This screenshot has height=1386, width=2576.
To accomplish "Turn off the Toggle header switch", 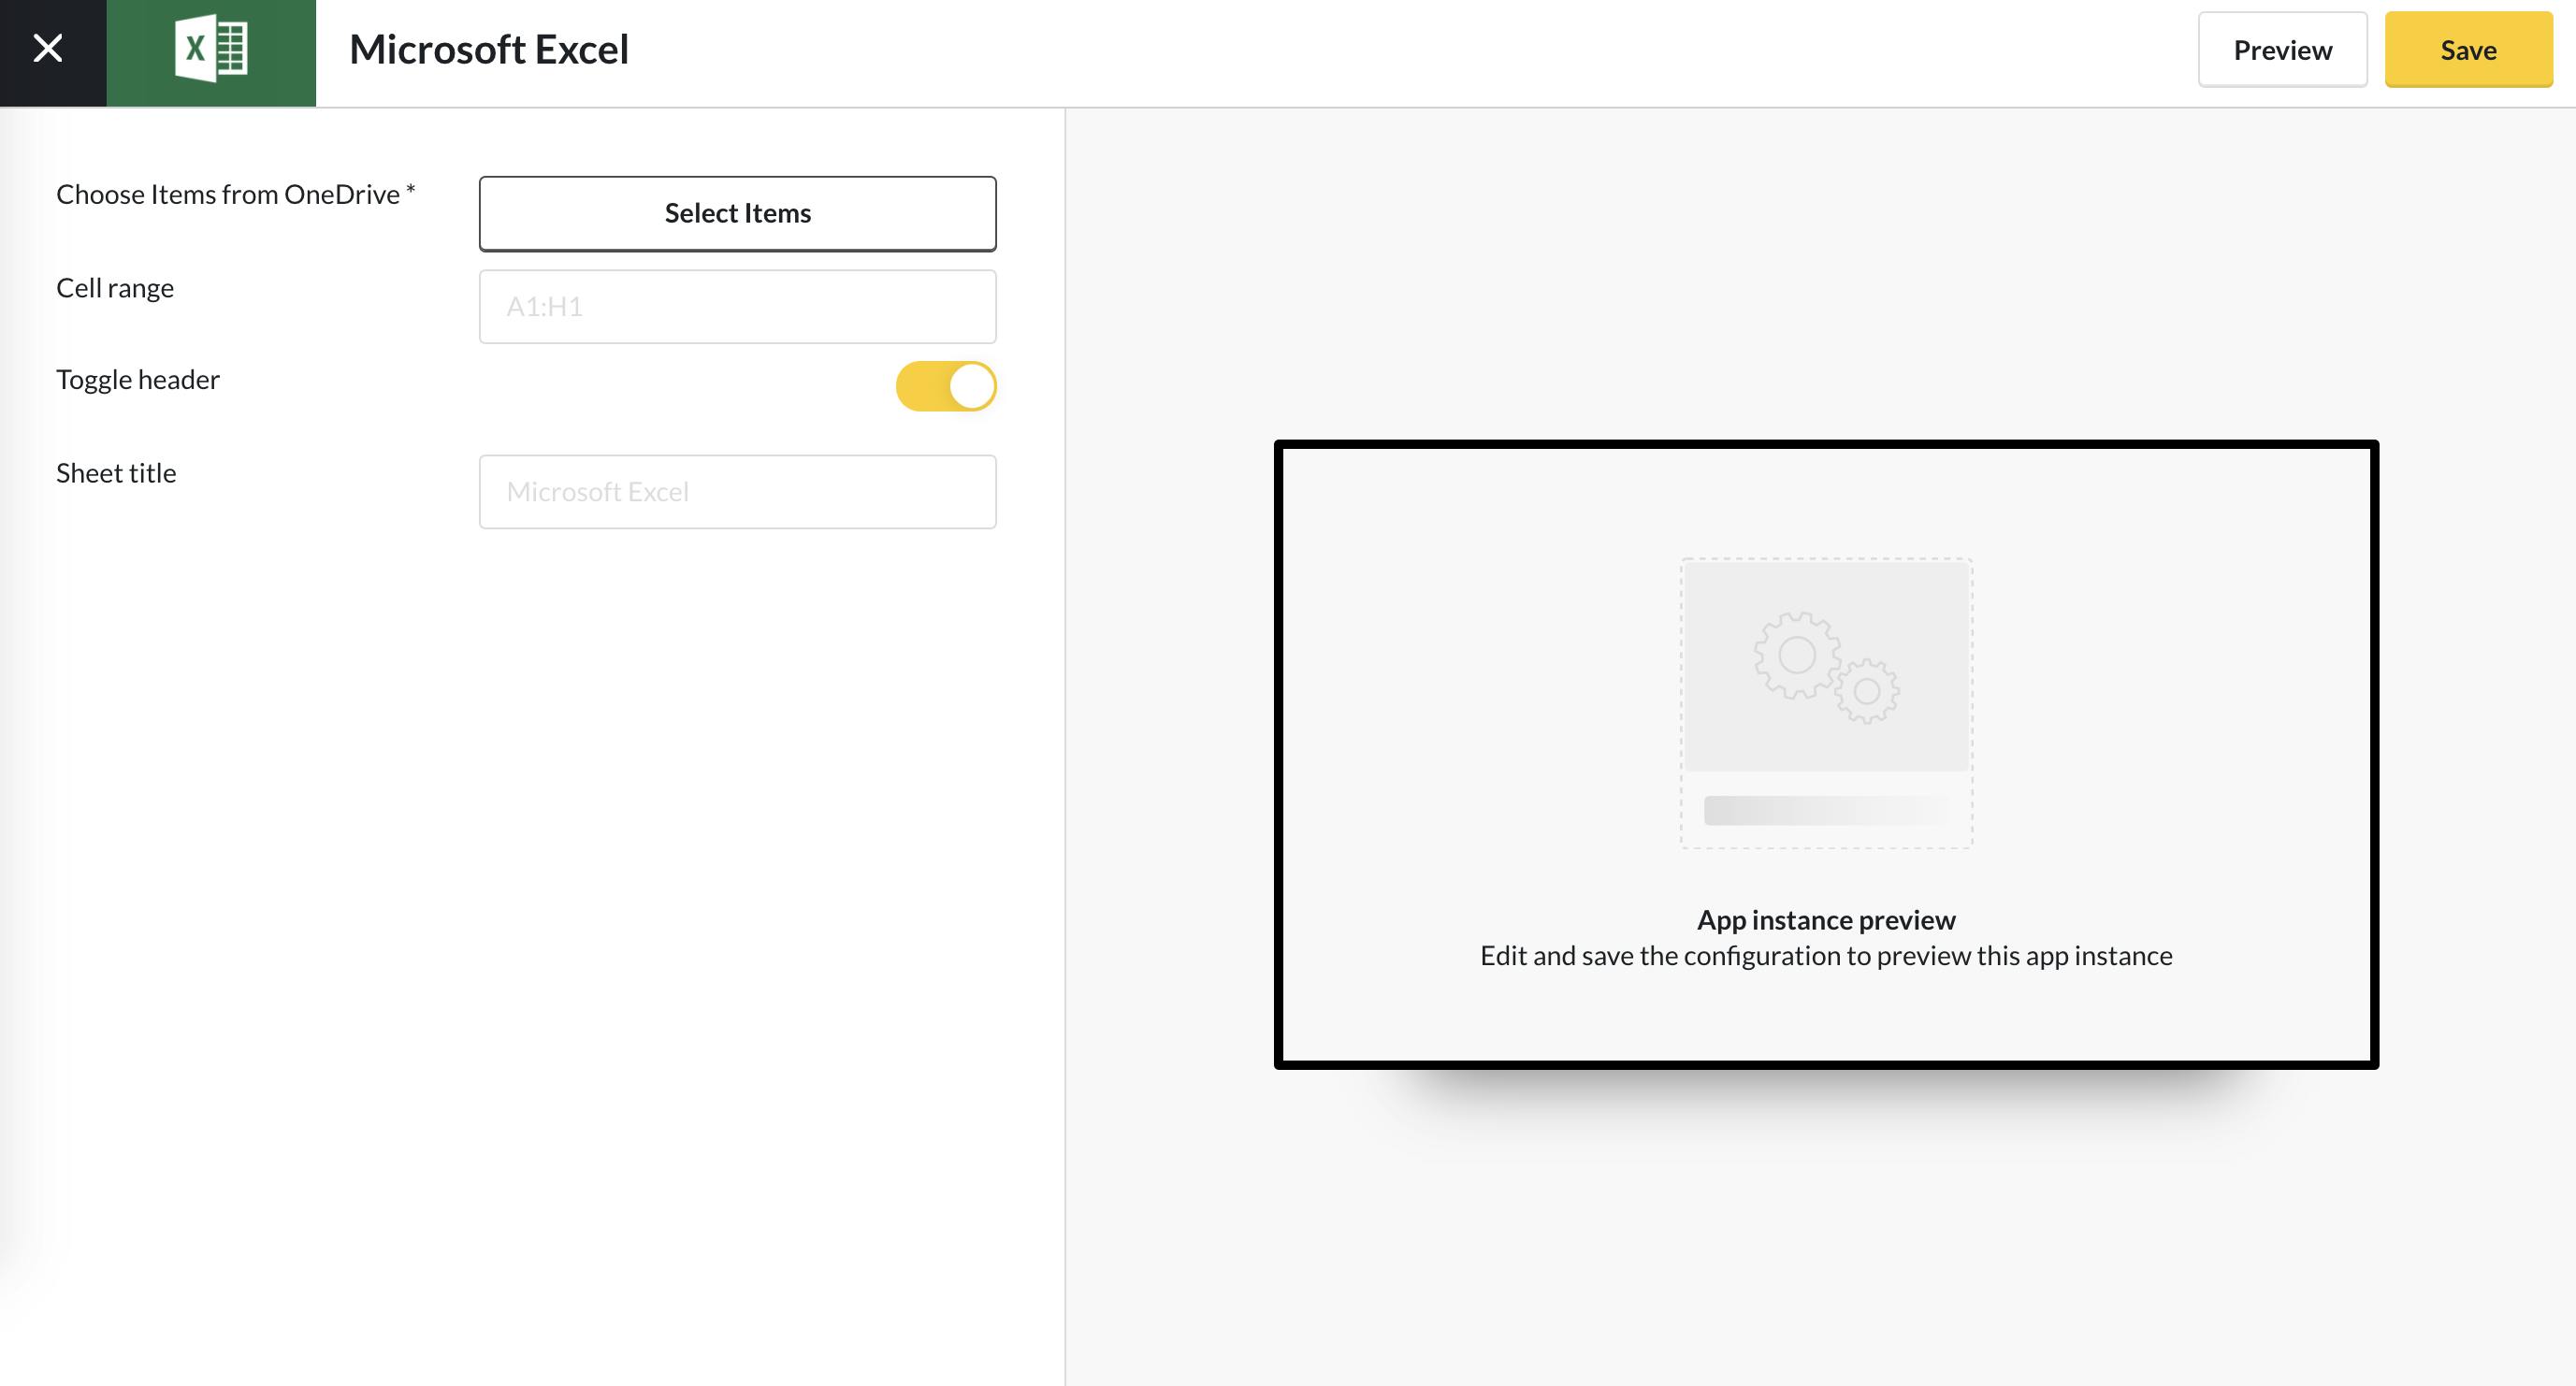I will point(946,386).
